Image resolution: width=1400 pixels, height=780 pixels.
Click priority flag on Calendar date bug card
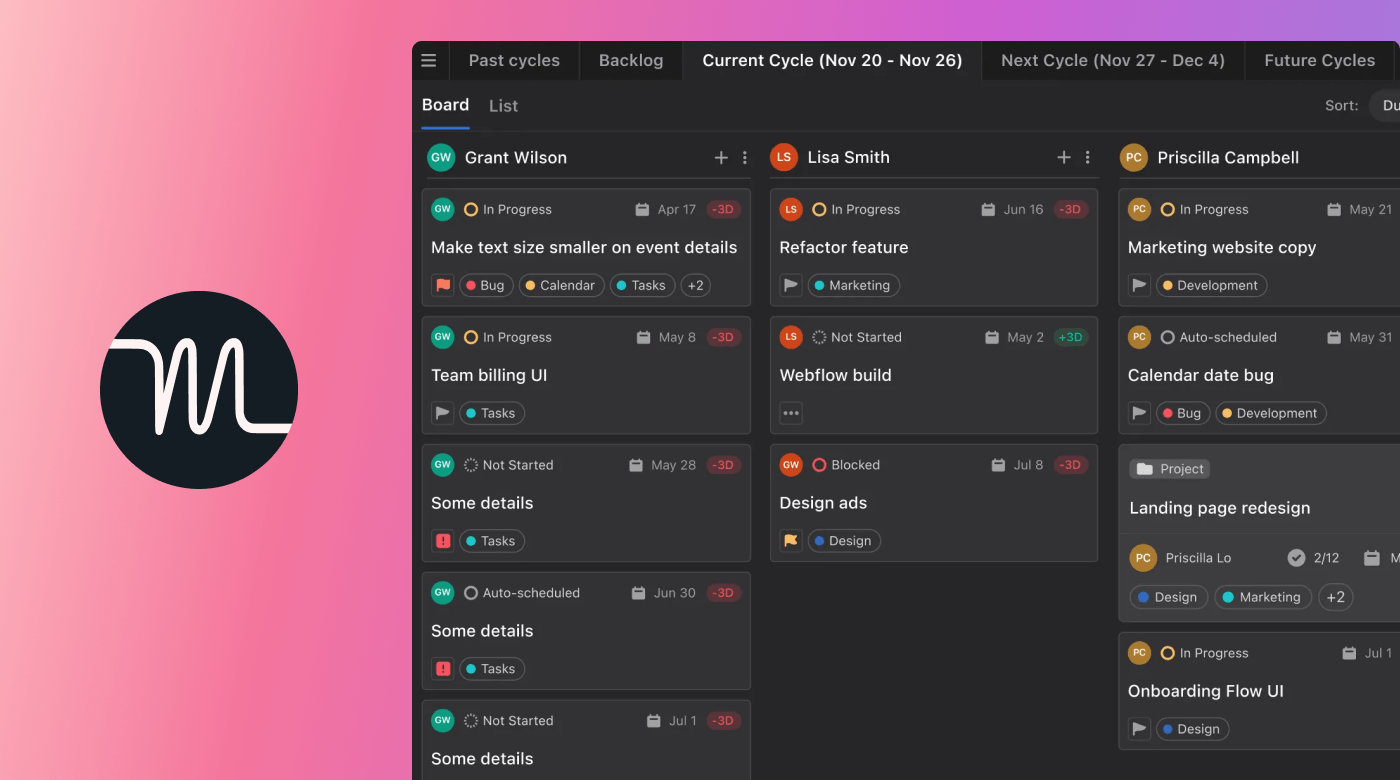pos(1139,413)
